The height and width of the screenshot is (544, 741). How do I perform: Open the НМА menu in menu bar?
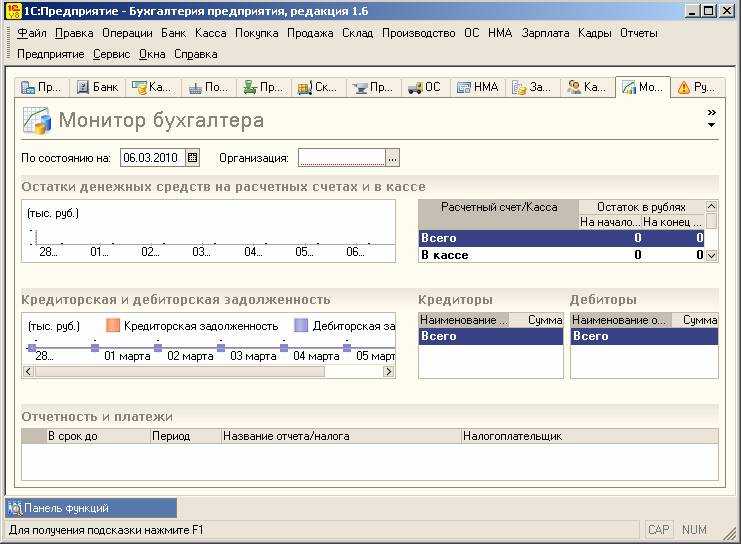point(500,33)
